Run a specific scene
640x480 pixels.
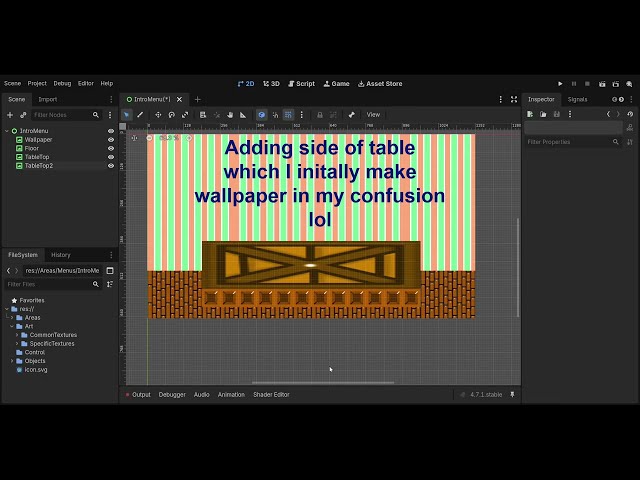point(616,84)
